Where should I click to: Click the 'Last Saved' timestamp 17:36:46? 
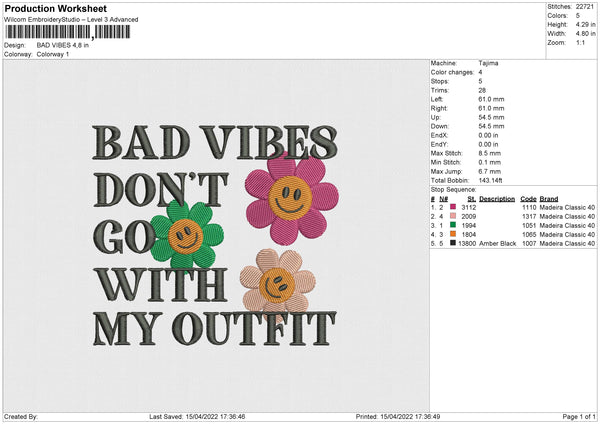pos(232,416)
